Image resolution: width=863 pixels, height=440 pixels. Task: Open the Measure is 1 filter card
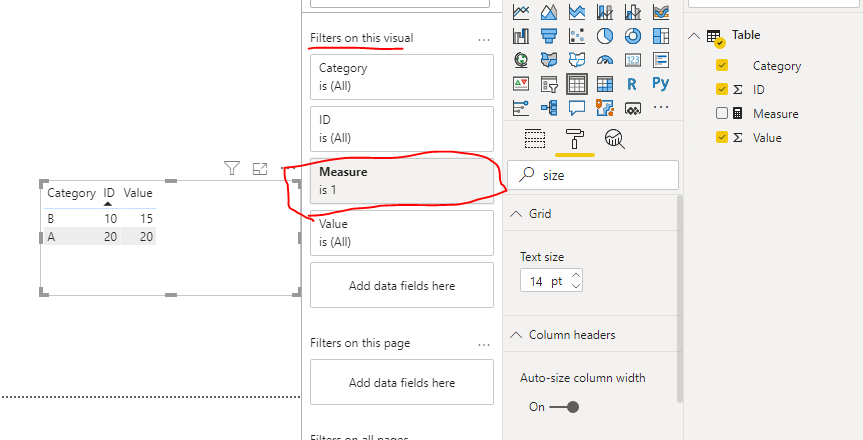pyautogui.click(x=402, y=181)
